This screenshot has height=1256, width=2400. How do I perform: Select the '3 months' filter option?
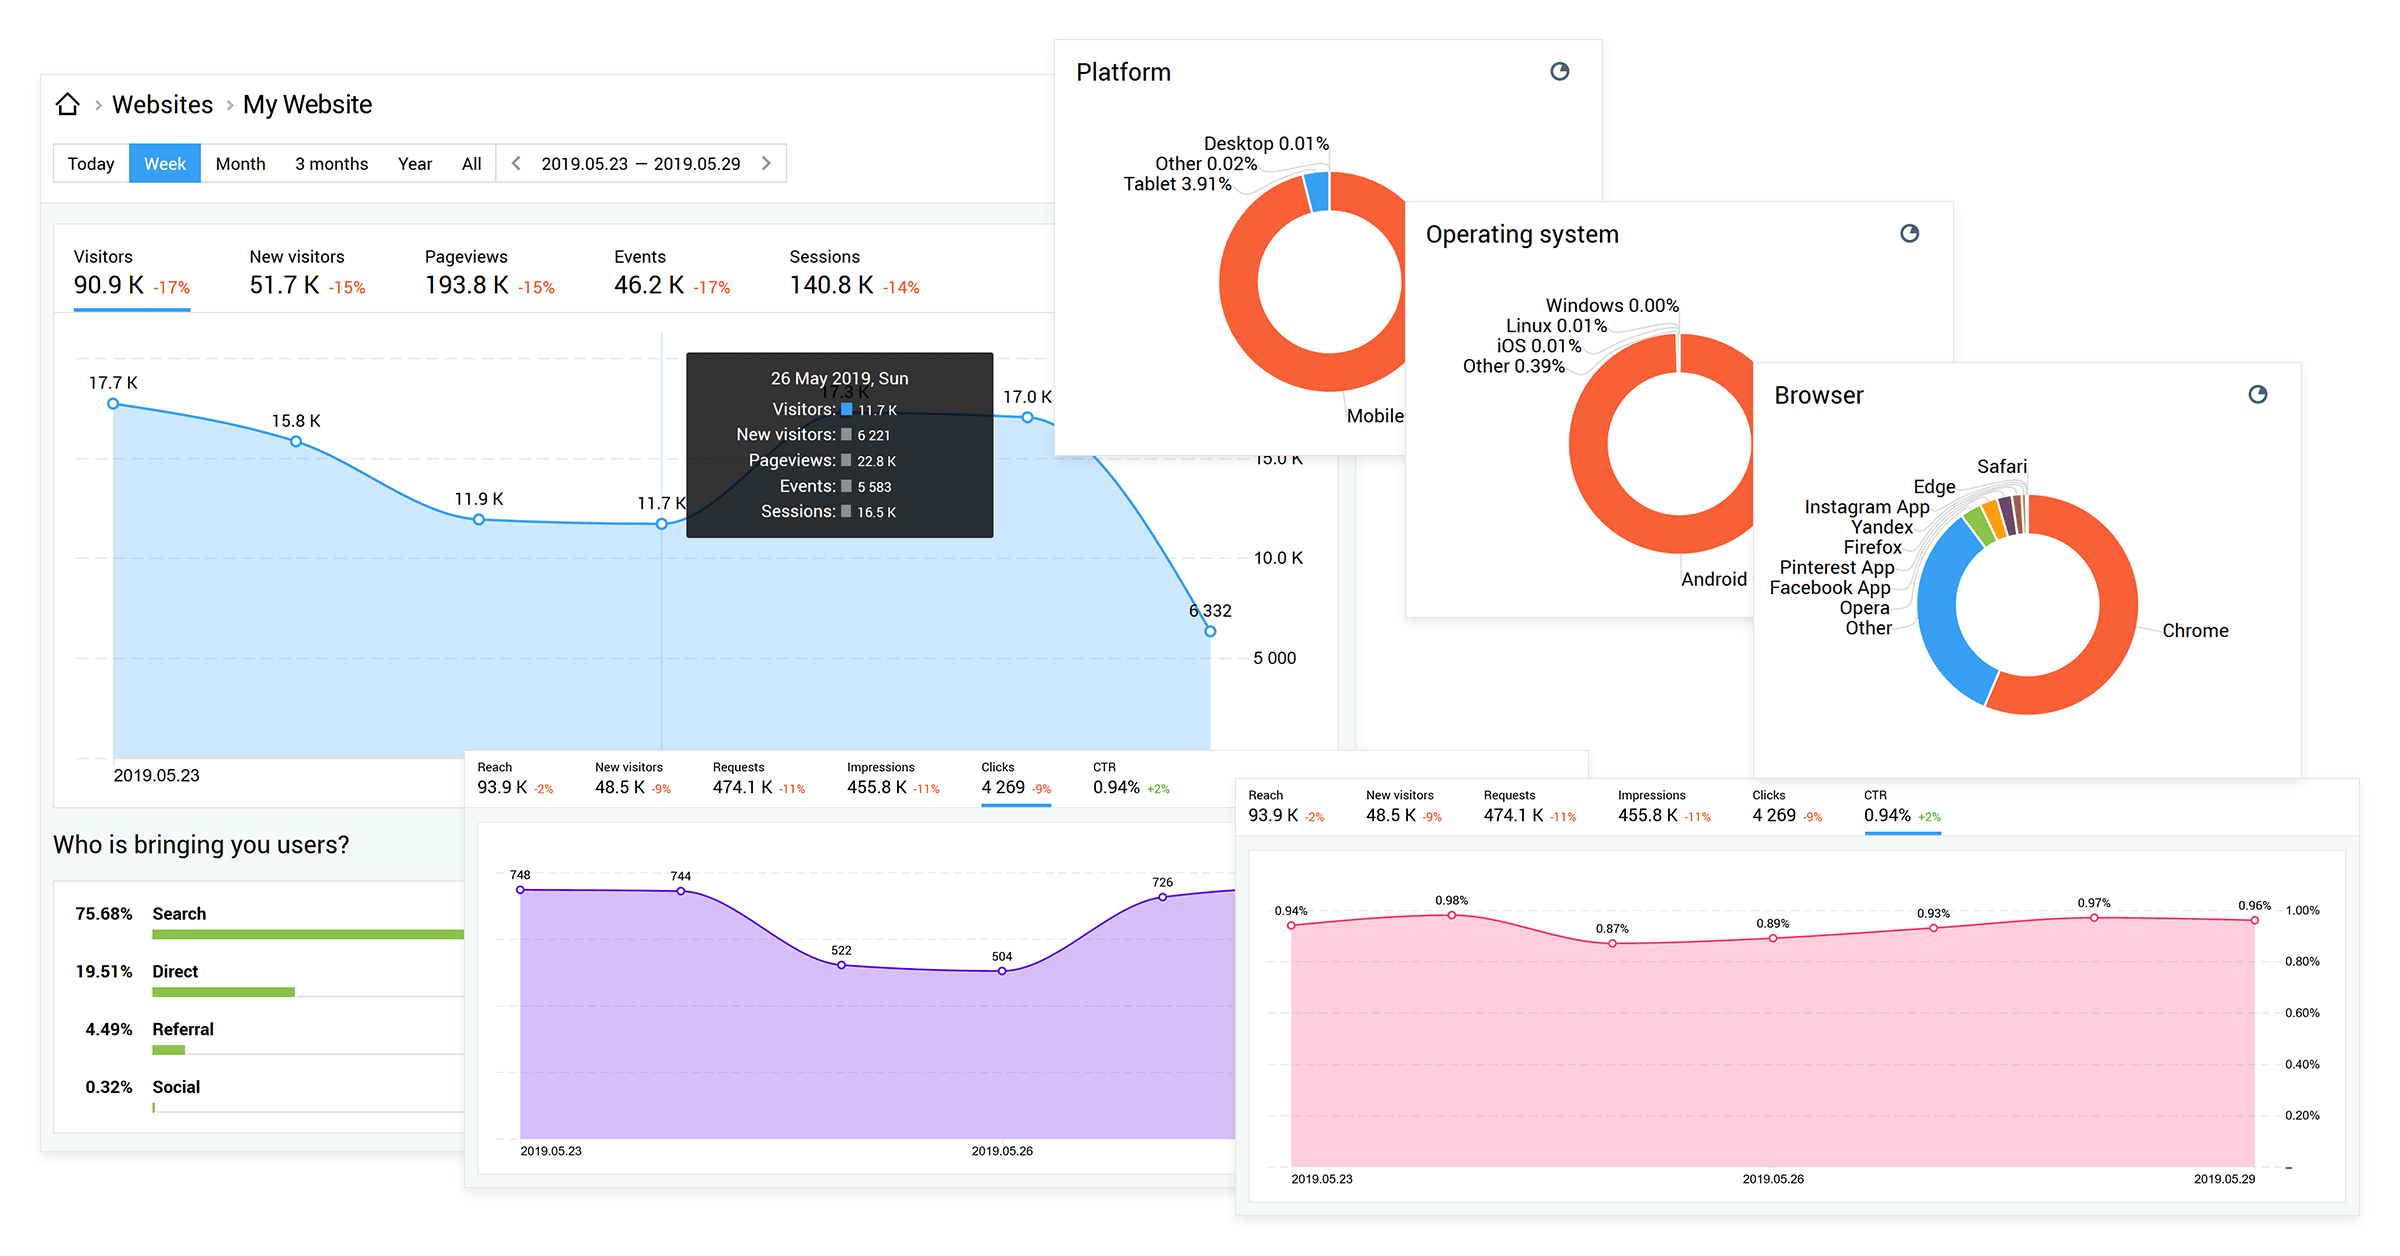(x=330, y=164)
